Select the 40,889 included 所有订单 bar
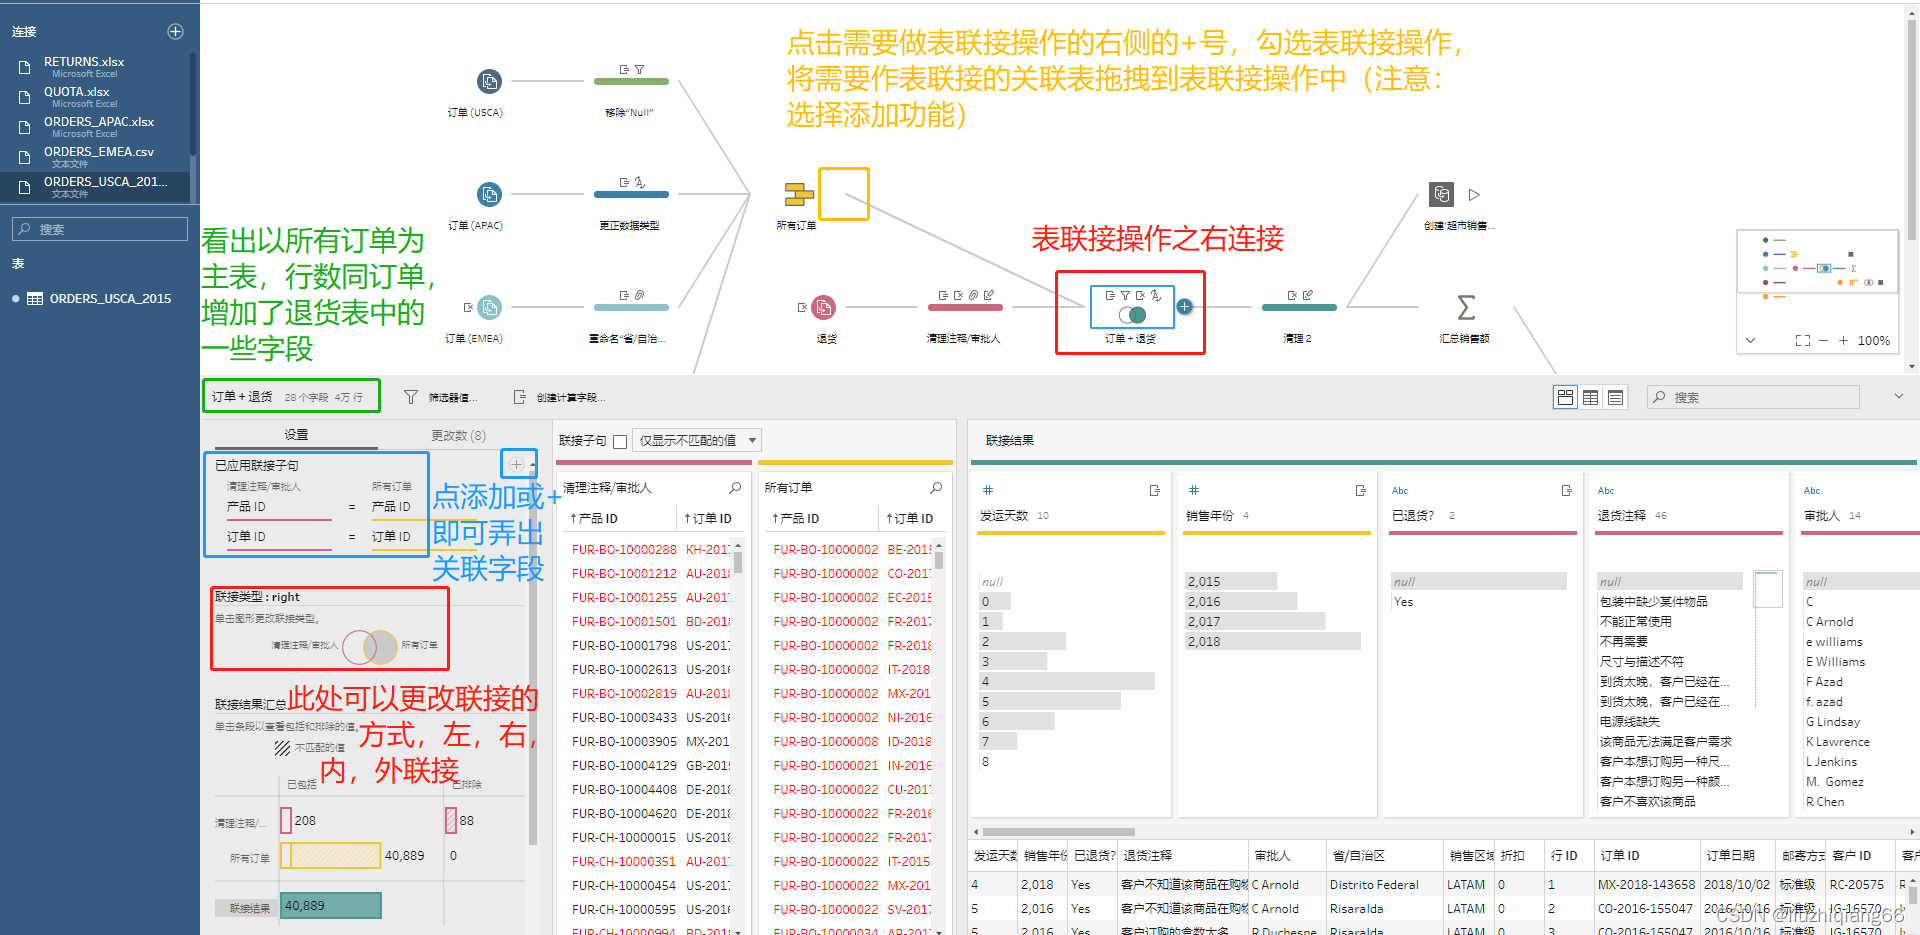Image resolution: width=1920 pixels, height=935 pixels. tap(331, 856)
